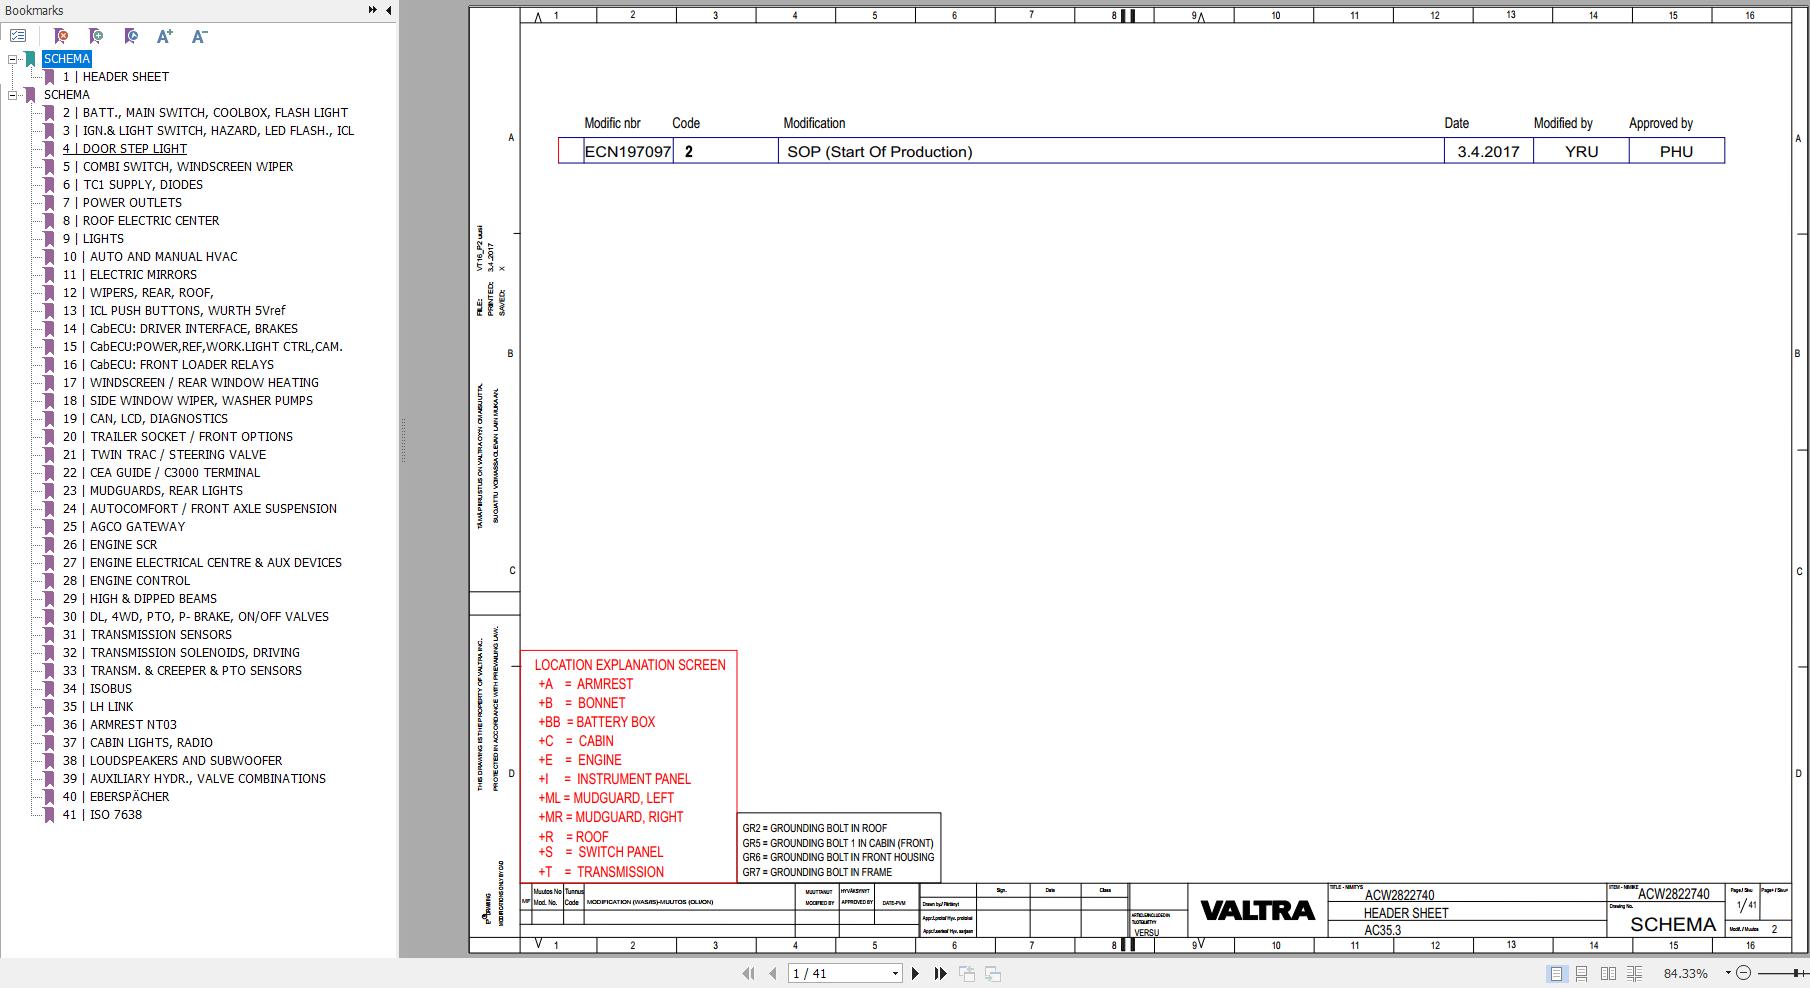Open bookmark 36 | ARMREST NT03

[x=120, y=725]
